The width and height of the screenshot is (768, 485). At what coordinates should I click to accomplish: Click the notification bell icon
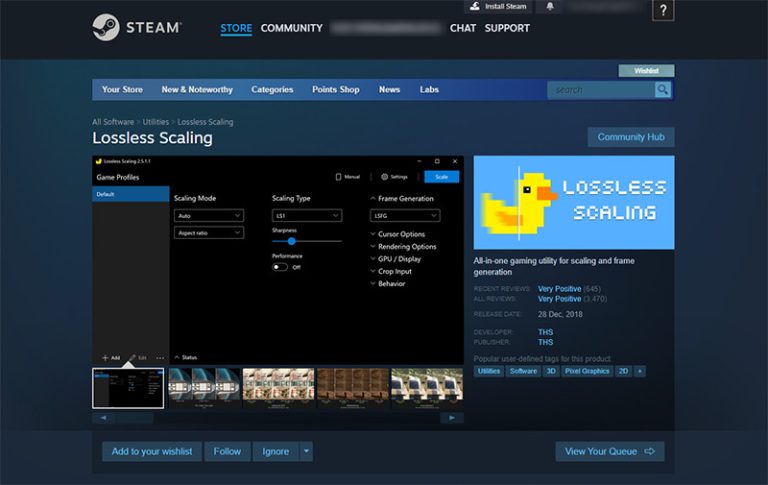click(x=549, y=7)
